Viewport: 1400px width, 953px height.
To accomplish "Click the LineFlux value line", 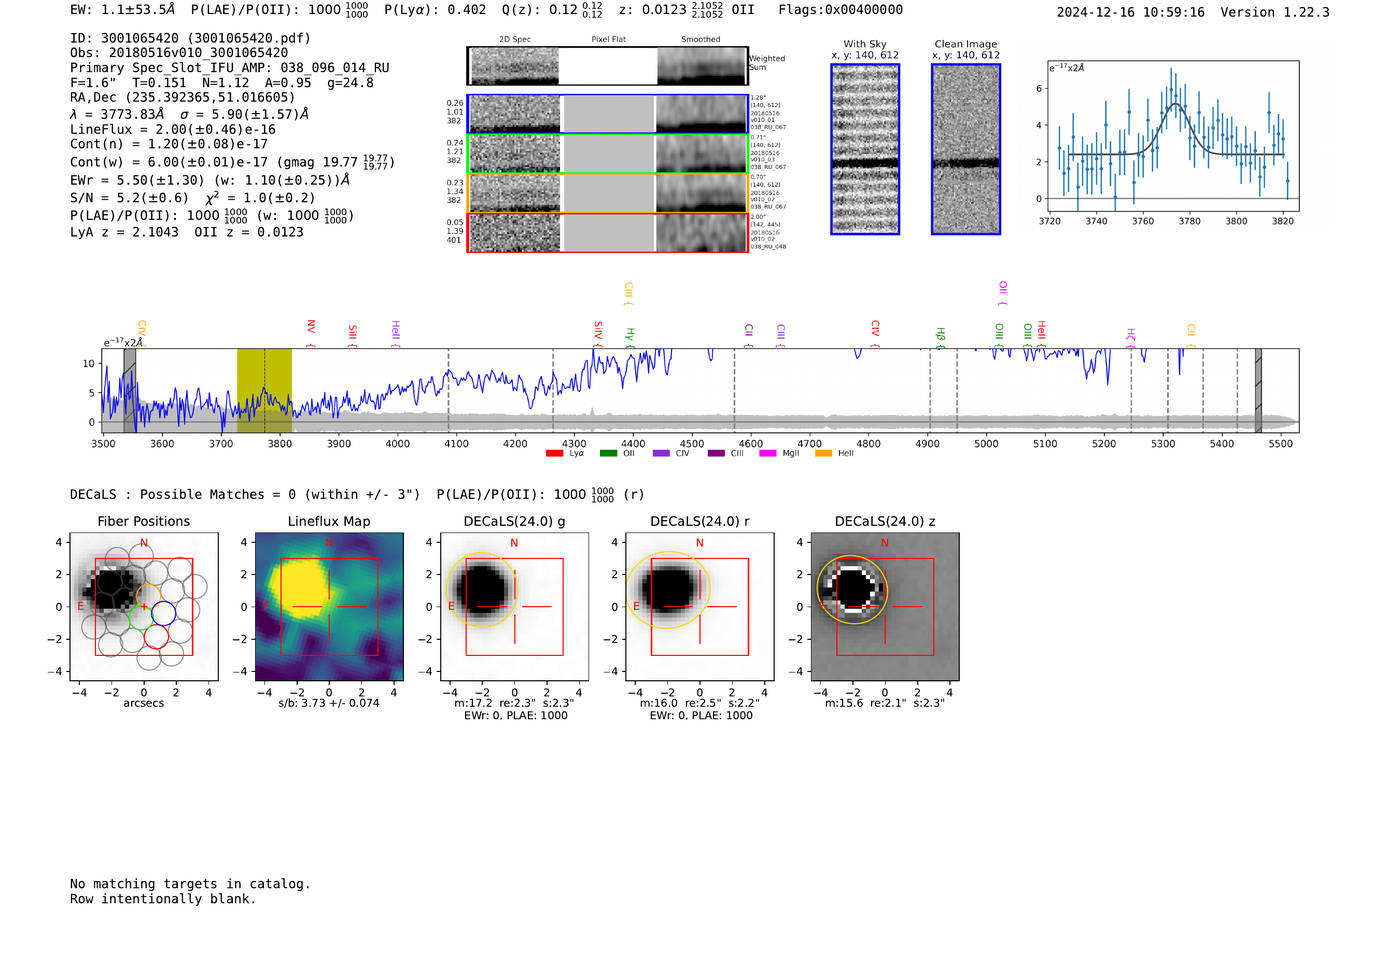I will 173,129.
